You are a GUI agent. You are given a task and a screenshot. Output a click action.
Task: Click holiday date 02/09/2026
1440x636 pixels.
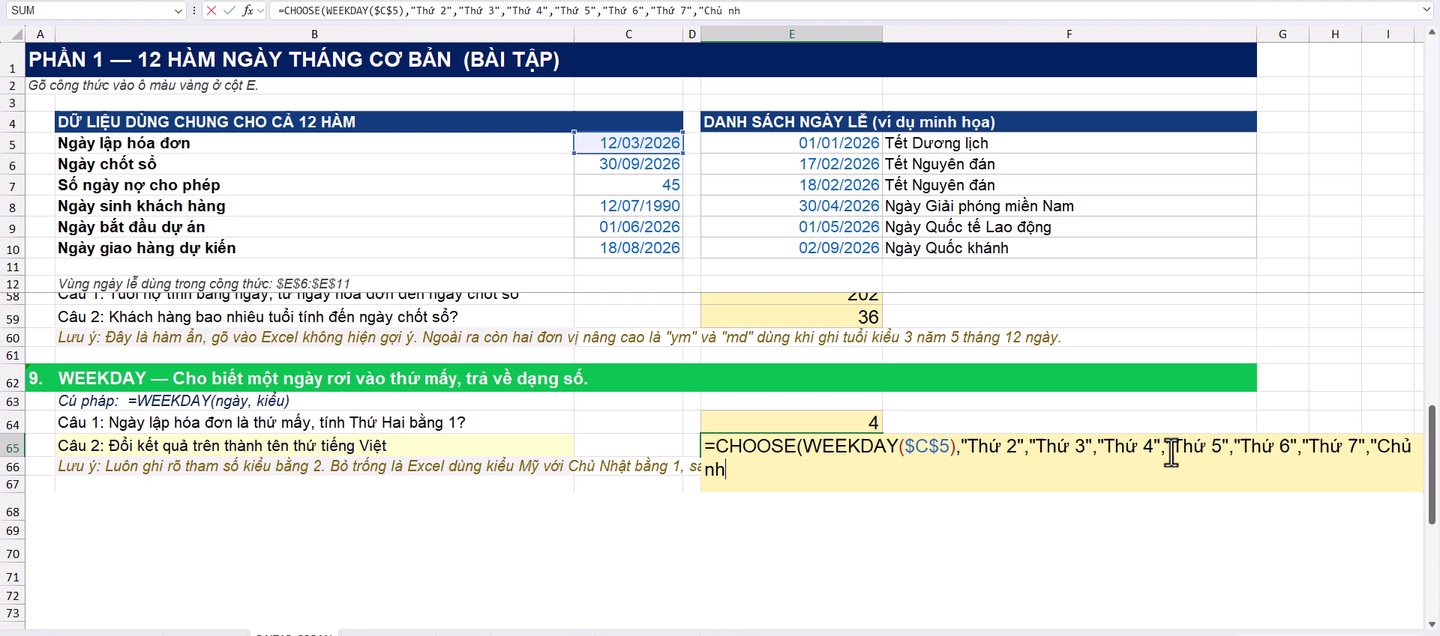click(791, 248)
